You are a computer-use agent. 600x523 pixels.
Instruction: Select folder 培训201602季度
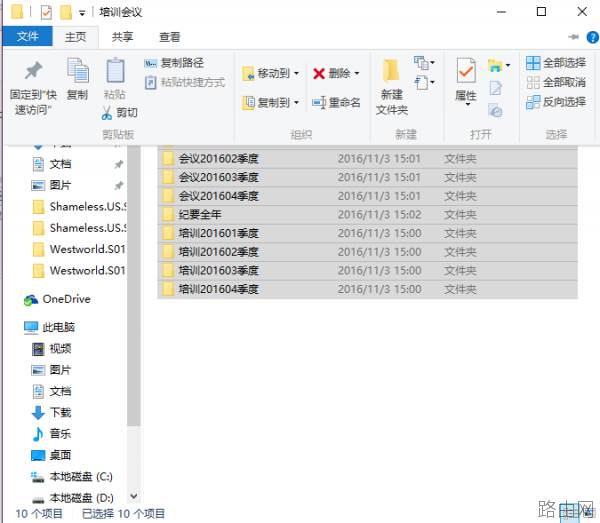367,252
